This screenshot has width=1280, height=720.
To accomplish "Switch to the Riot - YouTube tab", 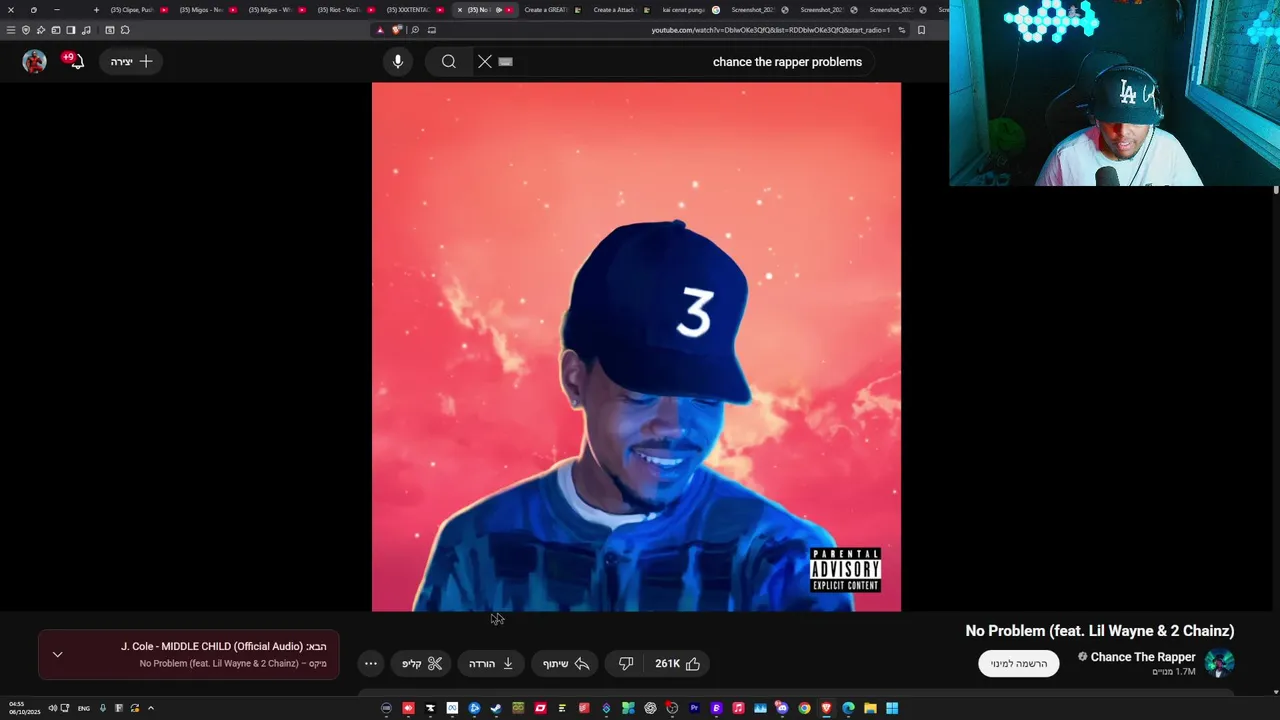I will [346, 10].
